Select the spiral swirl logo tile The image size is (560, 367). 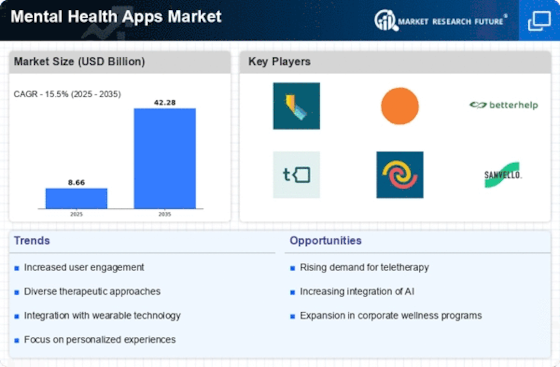tap(400, 175)
